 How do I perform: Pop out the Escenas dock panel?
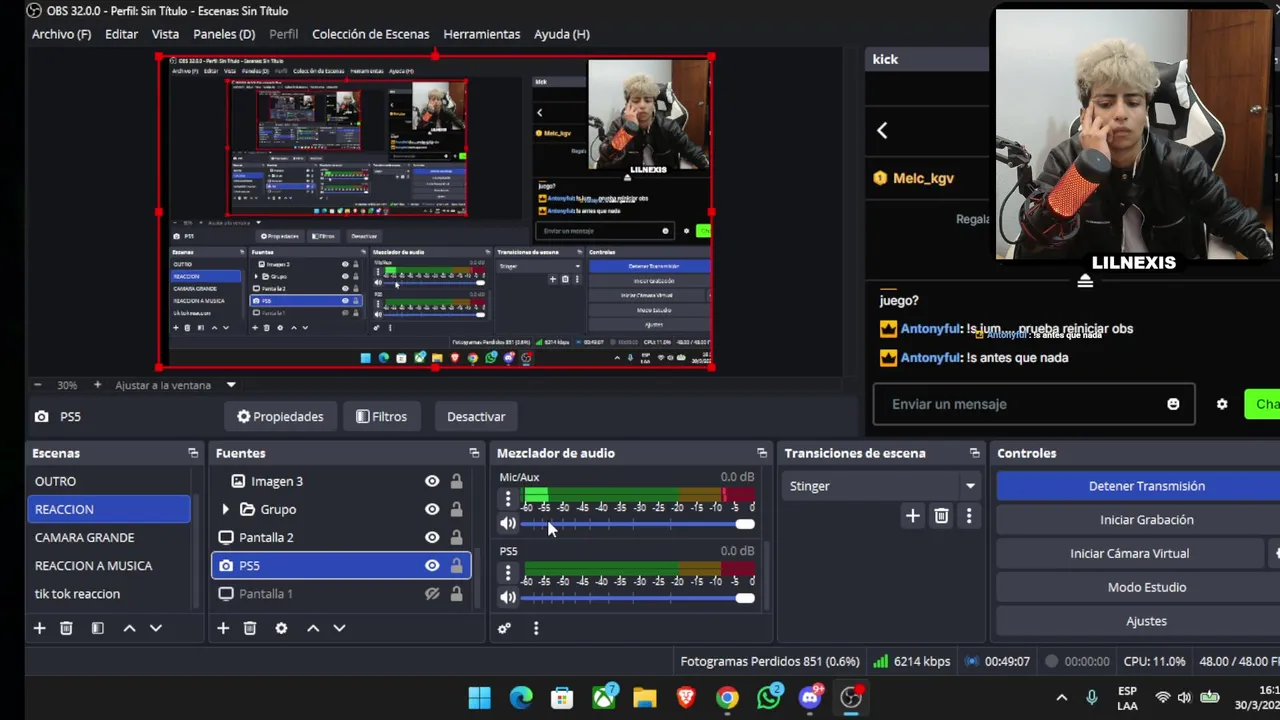pyautogui.click(x=193, y=453)
